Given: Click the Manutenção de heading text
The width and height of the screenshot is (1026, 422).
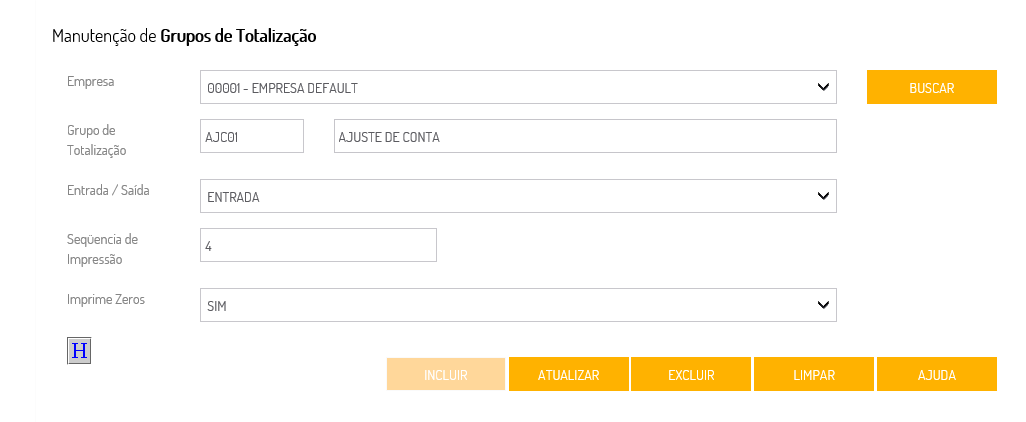Looking at the screenshot, I should tap(104, 36).
